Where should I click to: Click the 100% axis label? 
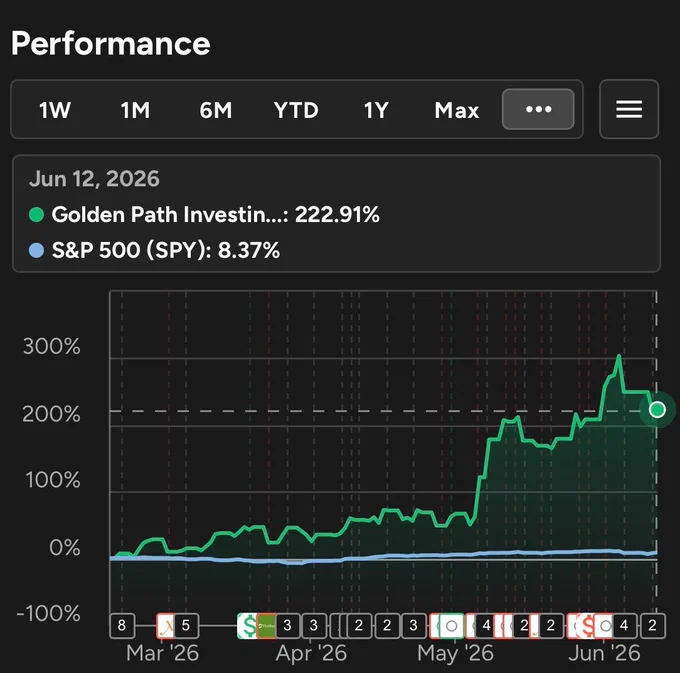tap(53, 480)
